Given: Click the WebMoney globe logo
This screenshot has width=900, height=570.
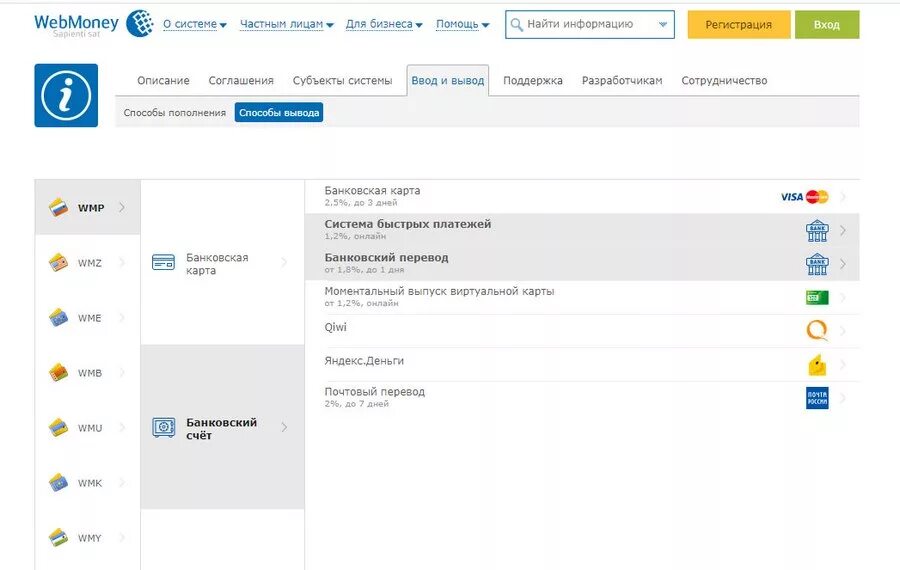Looking at the screenshot, I should pyautogui.click(x=140, y=24).
